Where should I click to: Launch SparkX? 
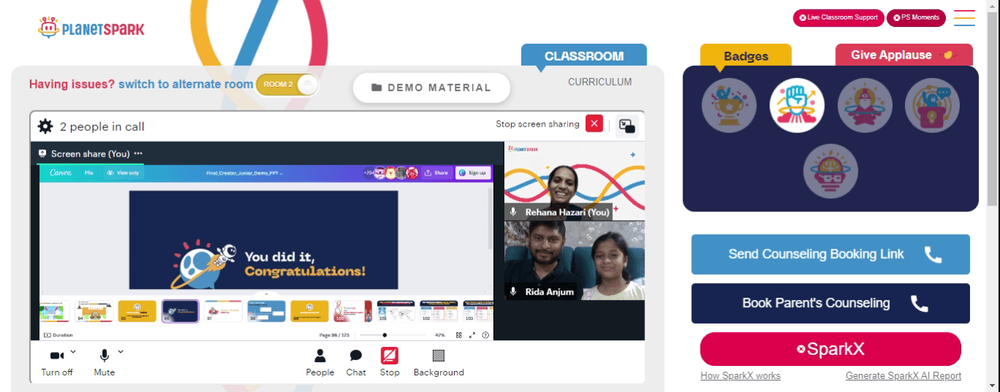pyautogui.click(x=830, y=349)
